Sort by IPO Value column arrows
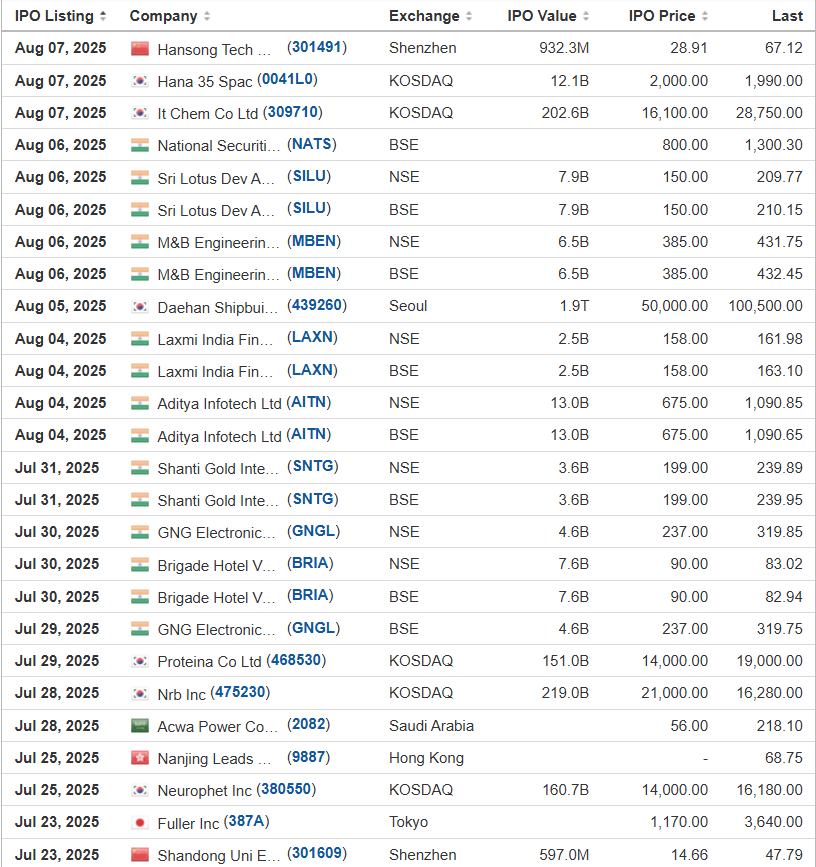This screenshot has height=867, width=816. (x=586, y=16)
